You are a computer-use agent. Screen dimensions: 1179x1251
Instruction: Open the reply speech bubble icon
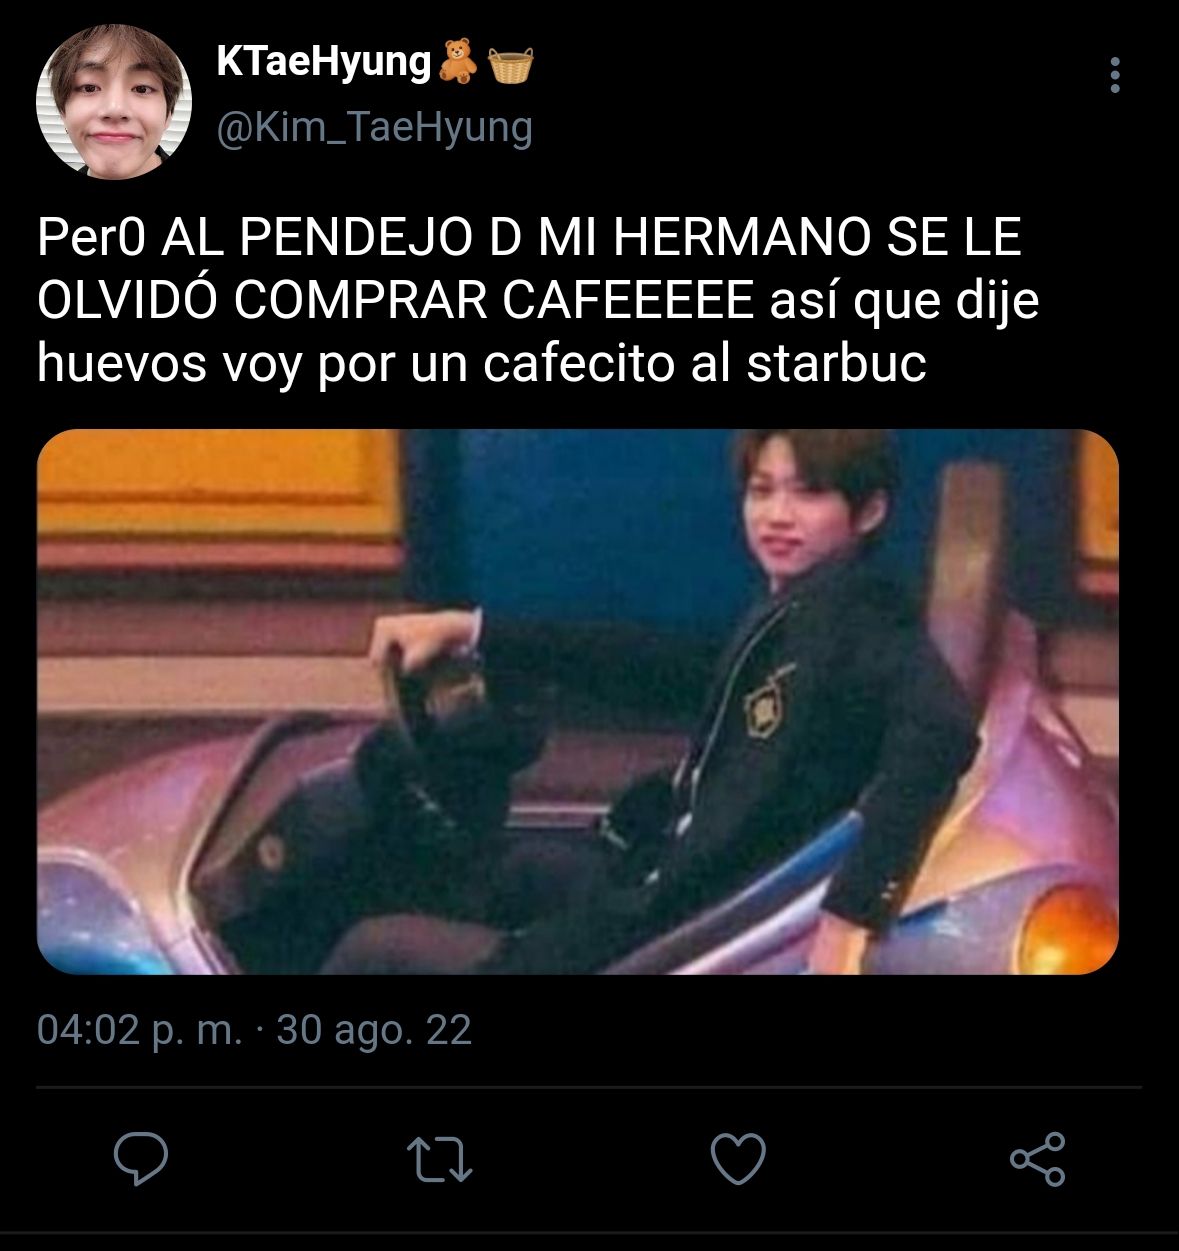tap(140, 1159)
